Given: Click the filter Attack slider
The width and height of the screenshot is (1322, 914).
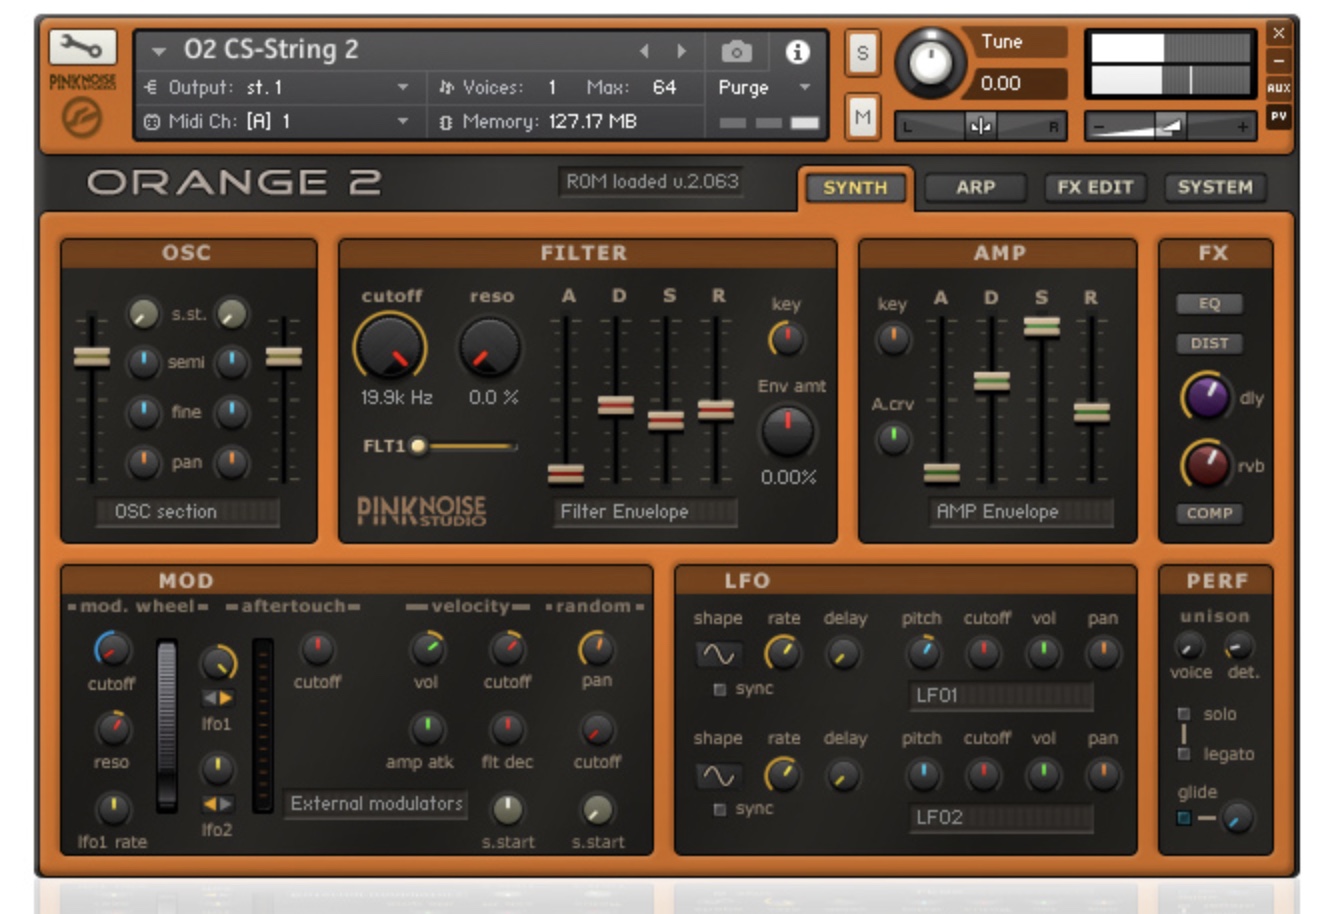Looking at the screenshot, I should (x=566, y=473).
